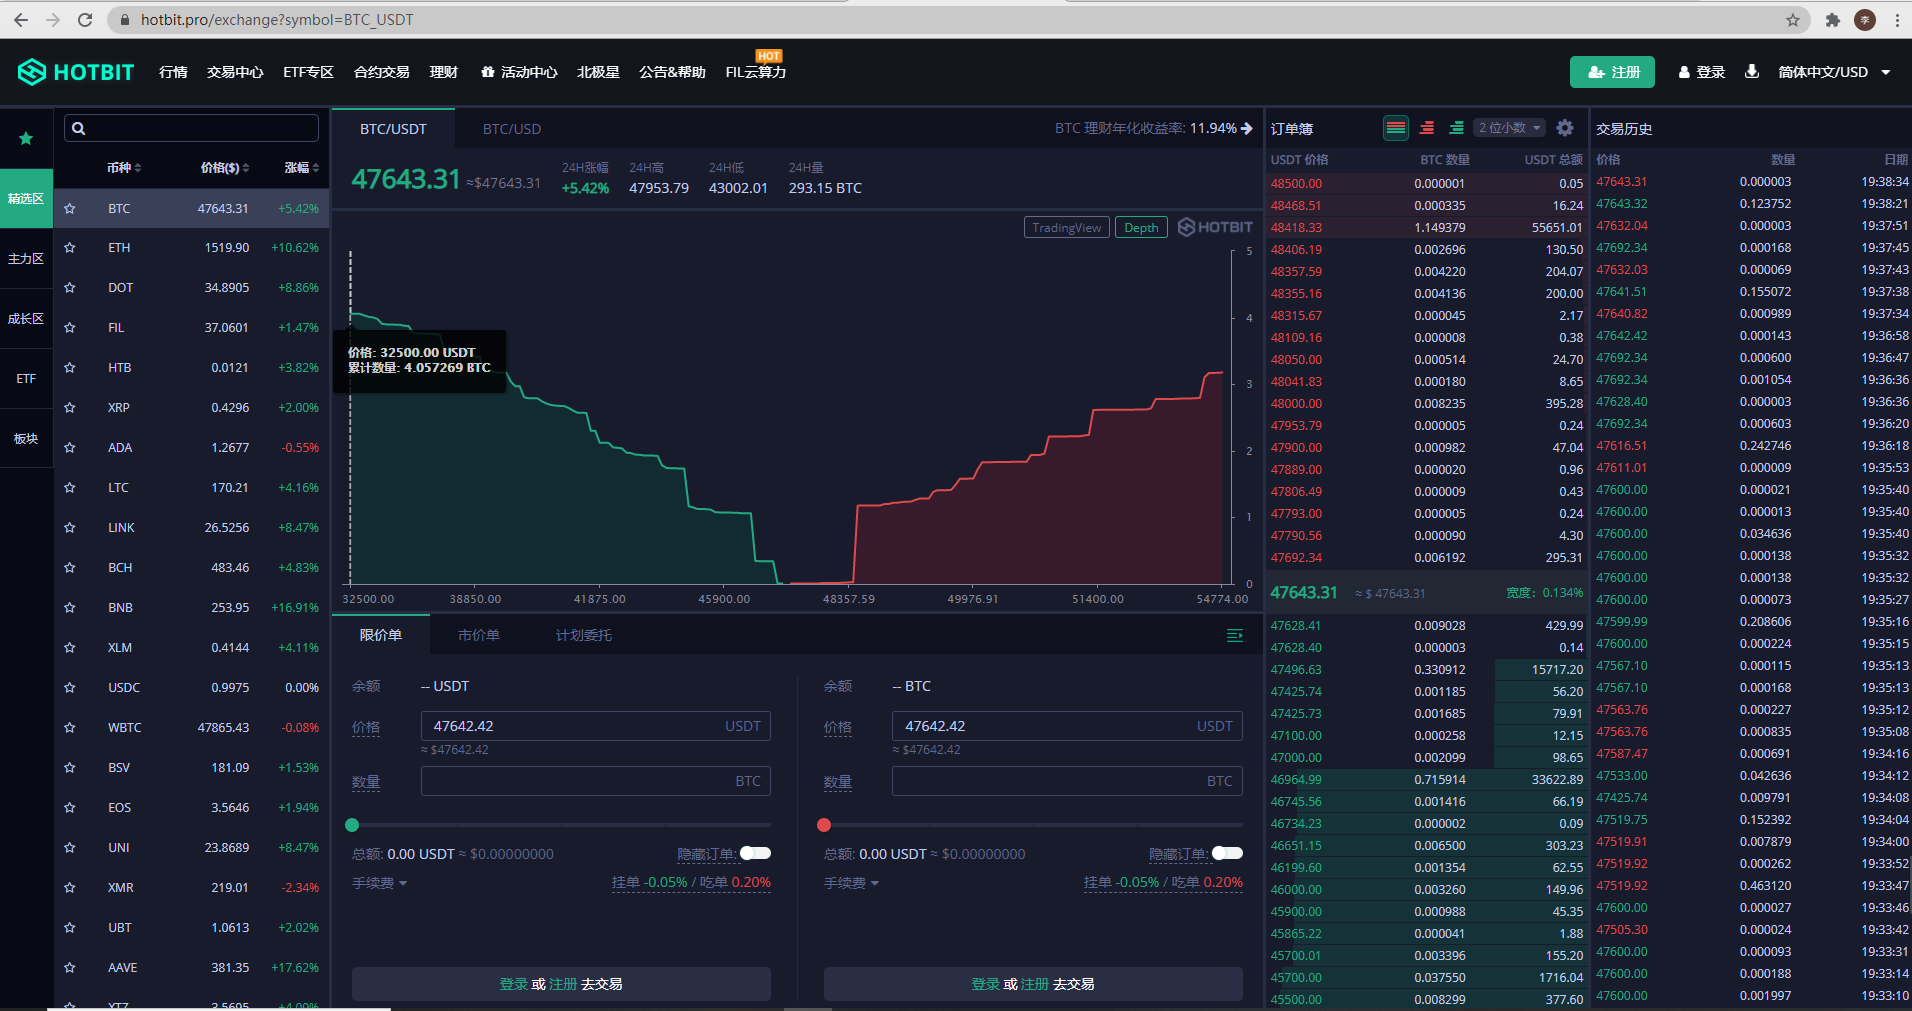
Task: Open the decimal places dropdown
Action: pos(1510,128)
